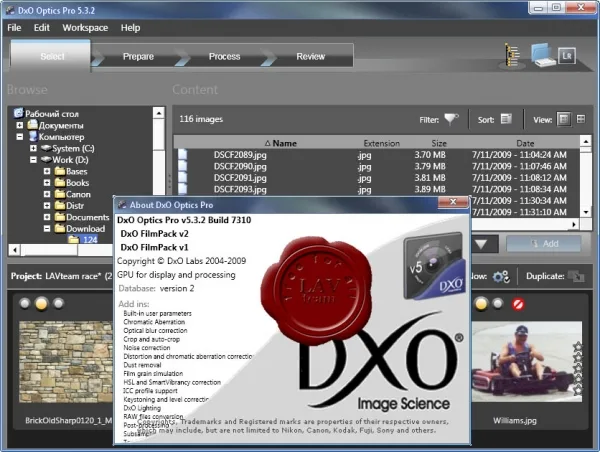Open the Edit menu
This screenshot has width=600, height=452.
pos(42,28)
